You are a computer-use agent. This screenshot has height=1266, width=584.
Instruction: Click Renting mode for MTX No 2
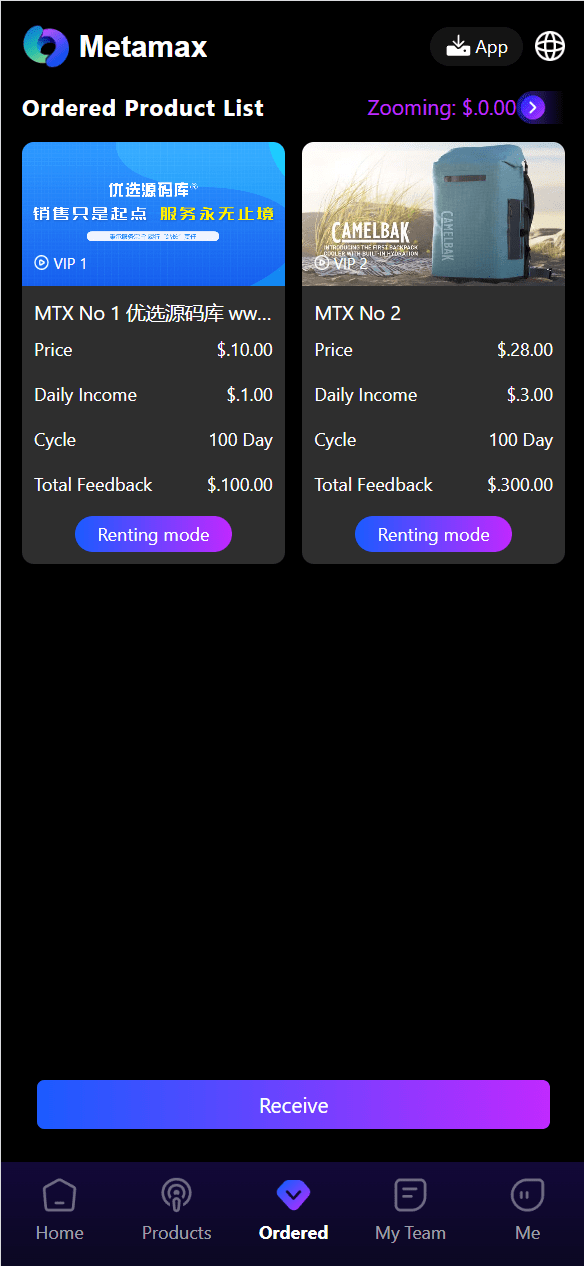(x=433, y=535)
